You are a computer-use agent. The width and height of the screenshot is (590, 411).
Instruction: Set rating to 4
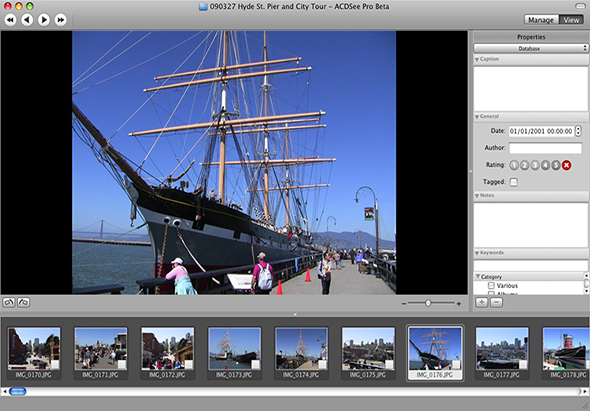pyautogui.click(x=545, y=165)
